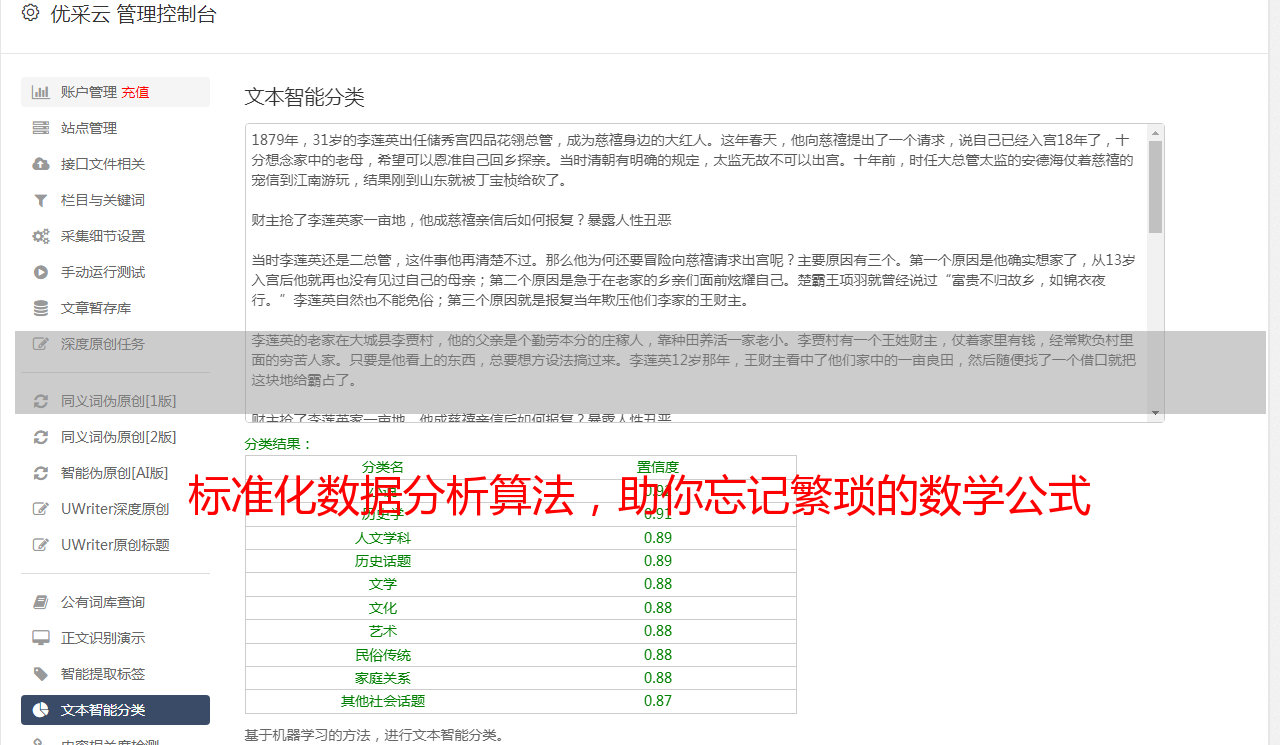The width and height of the screenshot is (1280, 745).
Task: Click the 文本智能分类 page heading
Action: point(305,97)
